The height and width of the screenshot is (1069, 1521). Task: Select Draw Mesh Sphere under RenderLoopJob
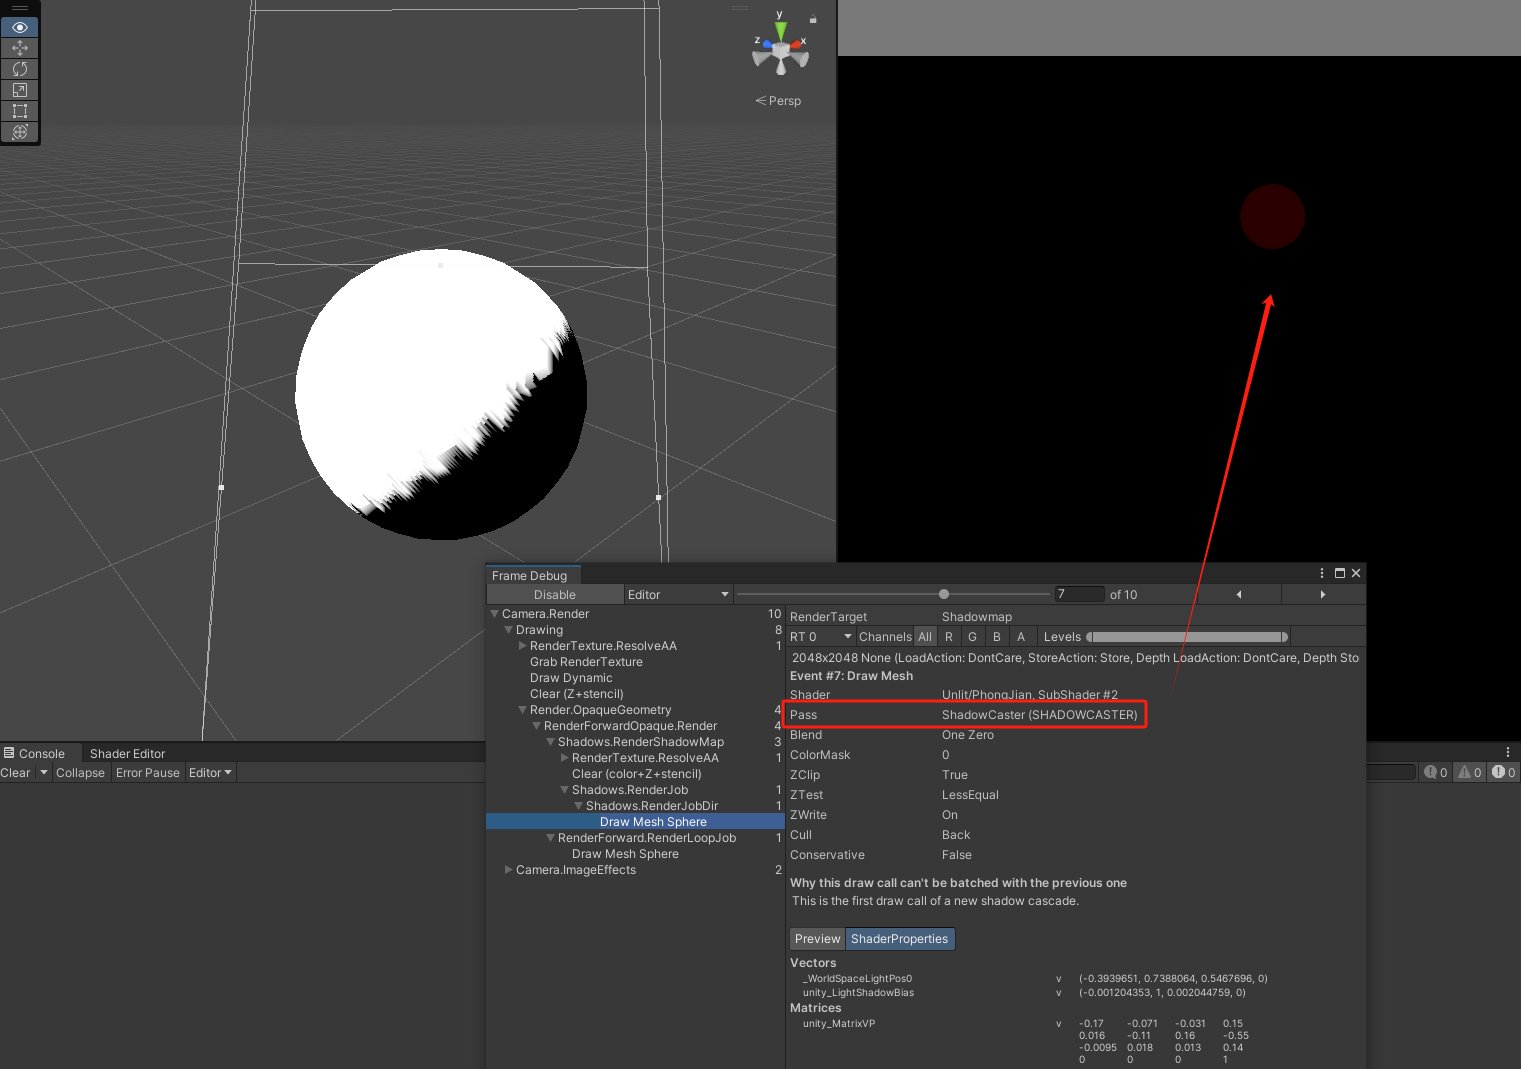click(x=625, y=854)
